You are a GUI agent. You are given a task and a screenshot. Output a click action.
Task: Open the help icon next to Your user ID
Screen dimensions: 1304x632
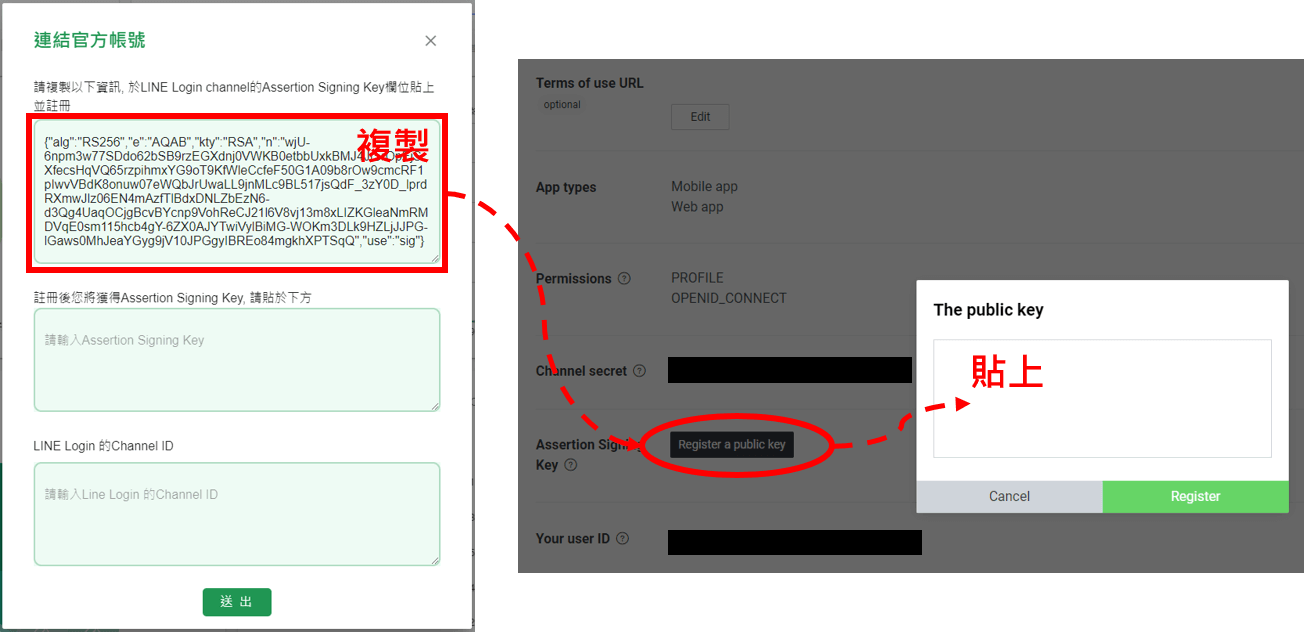point(622,539)
